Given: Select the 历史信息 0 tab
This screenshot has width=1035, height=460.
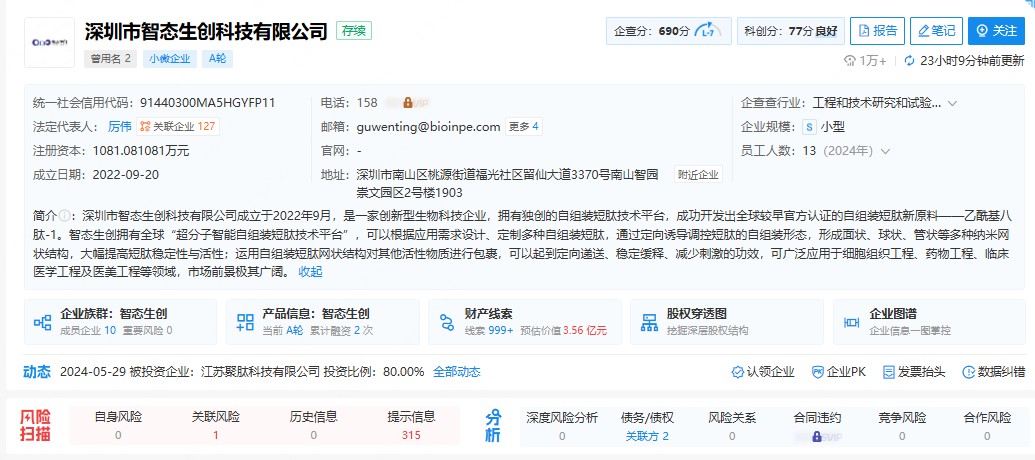Looking at the screenshot, I should tap(314, 426).
